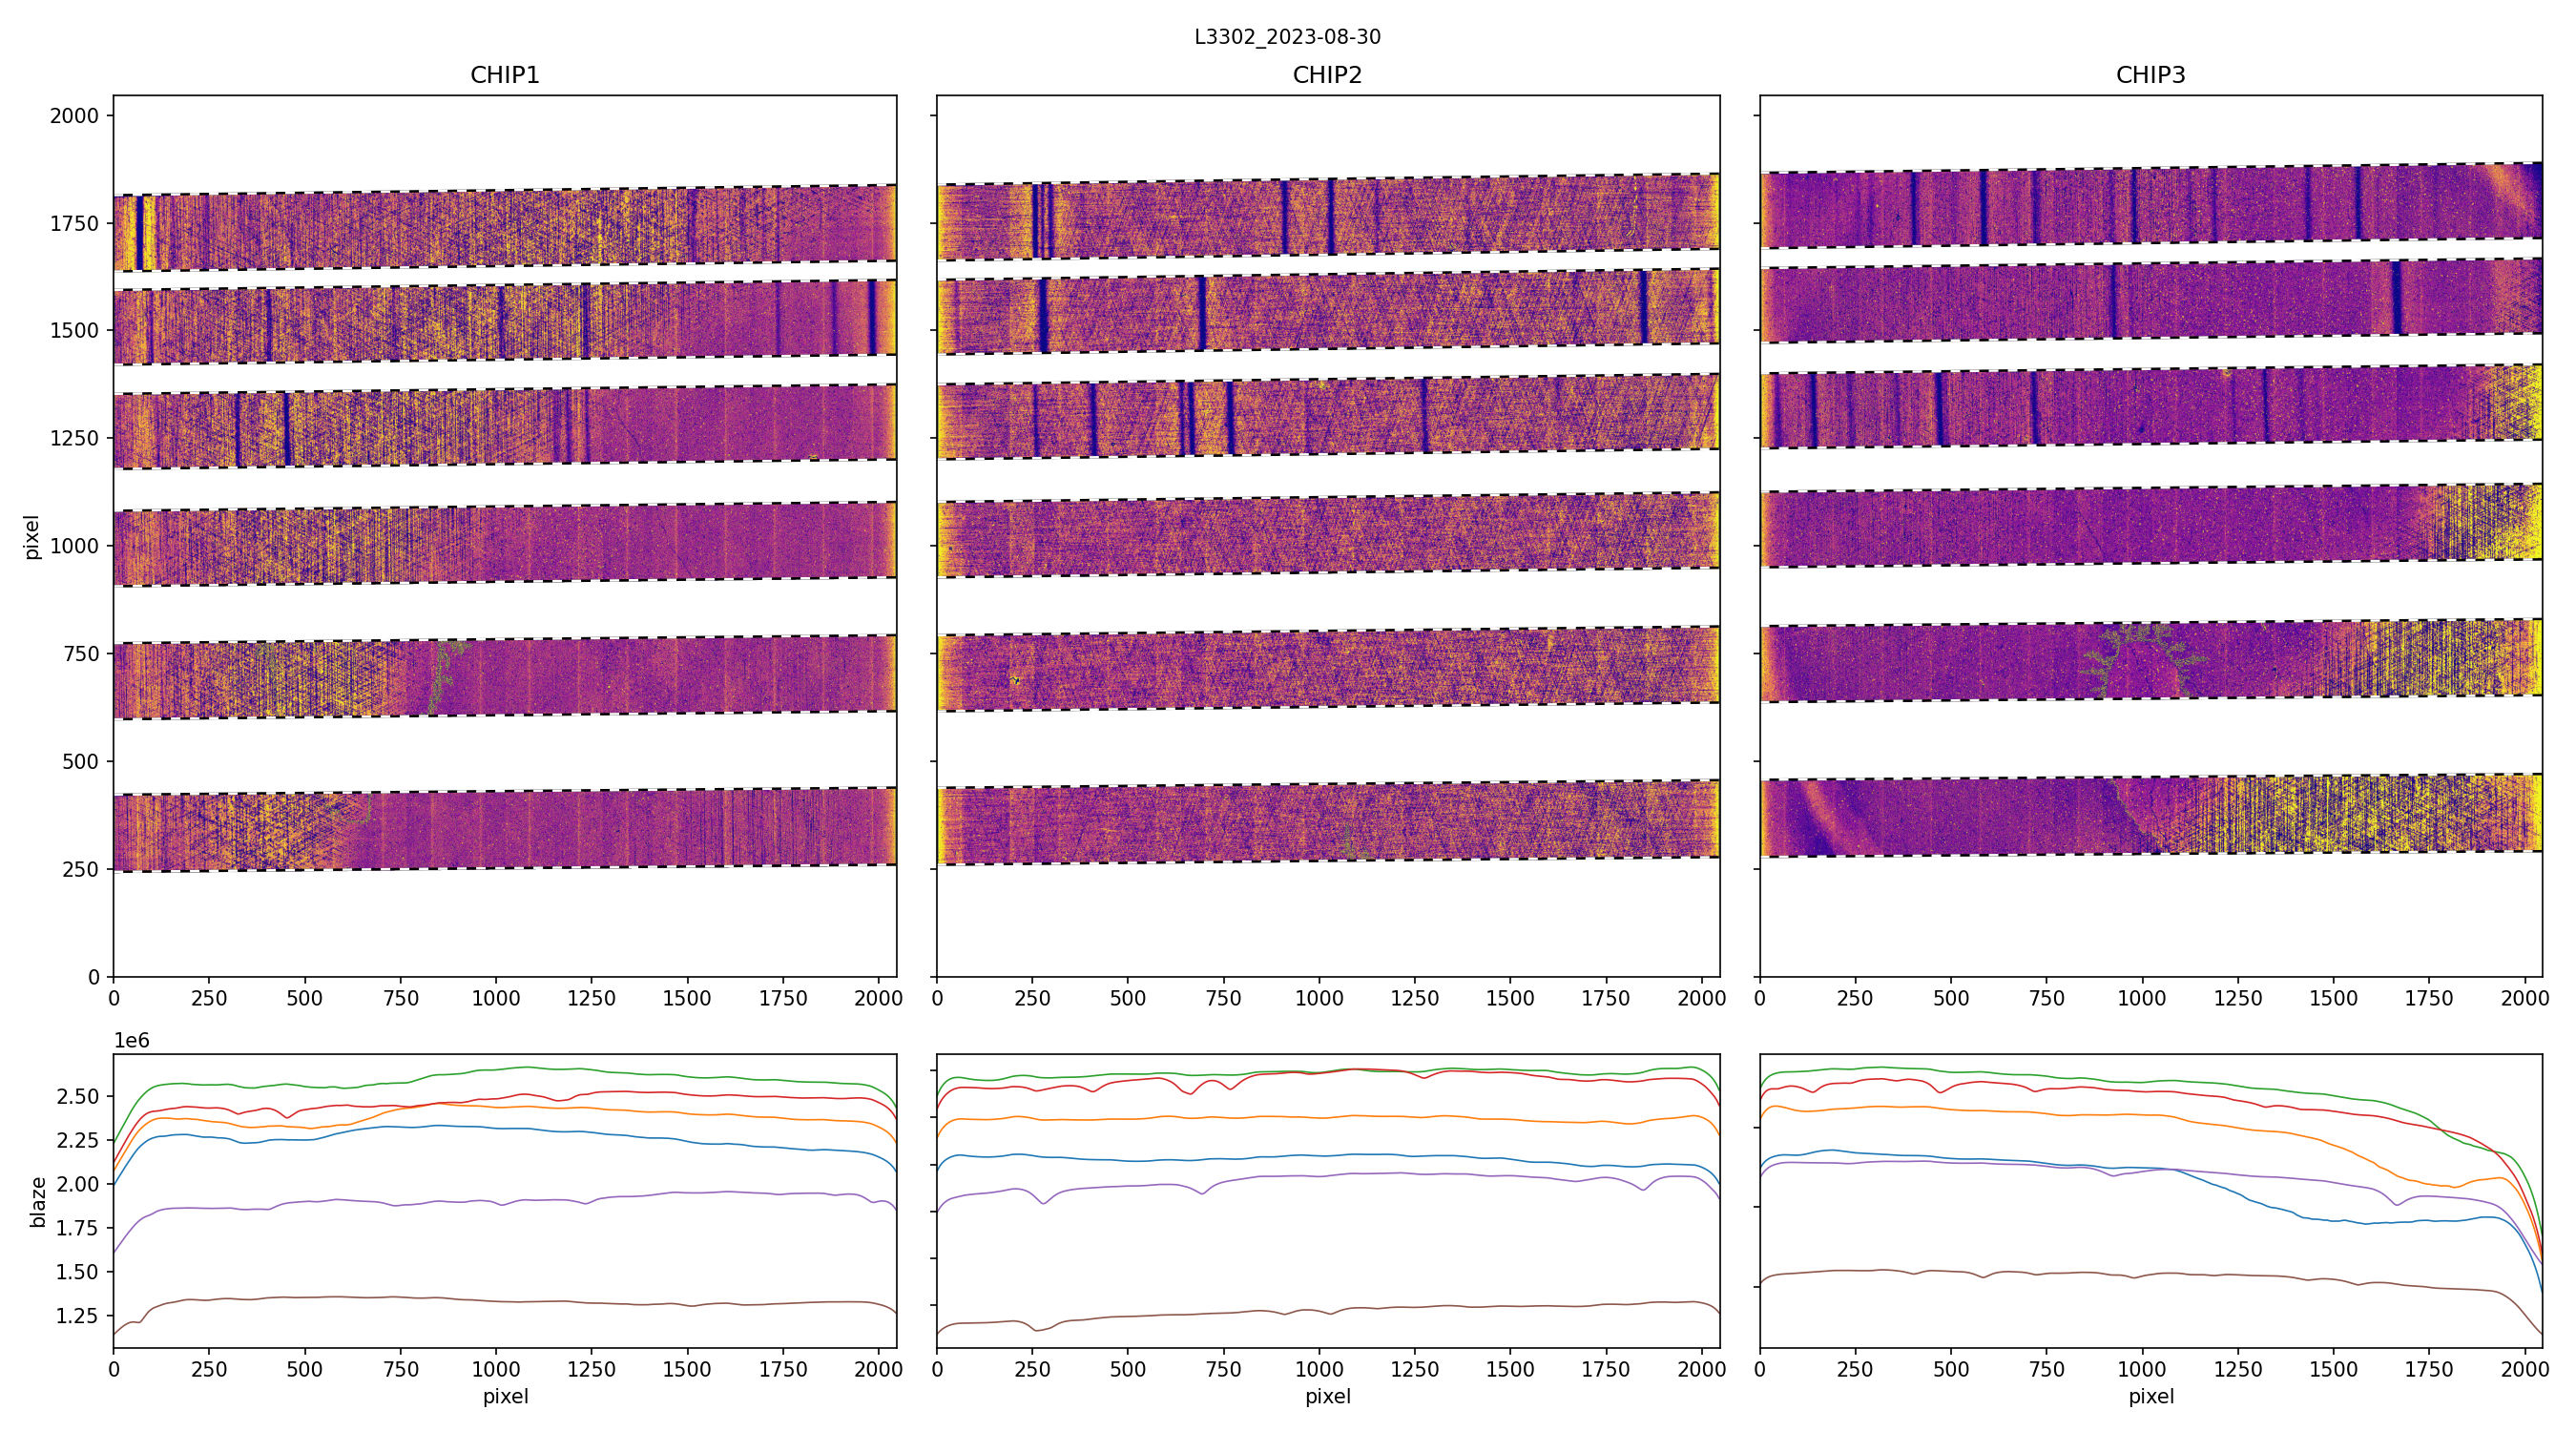Click the vertical pixel y-axis label

[x=32, y=537]
